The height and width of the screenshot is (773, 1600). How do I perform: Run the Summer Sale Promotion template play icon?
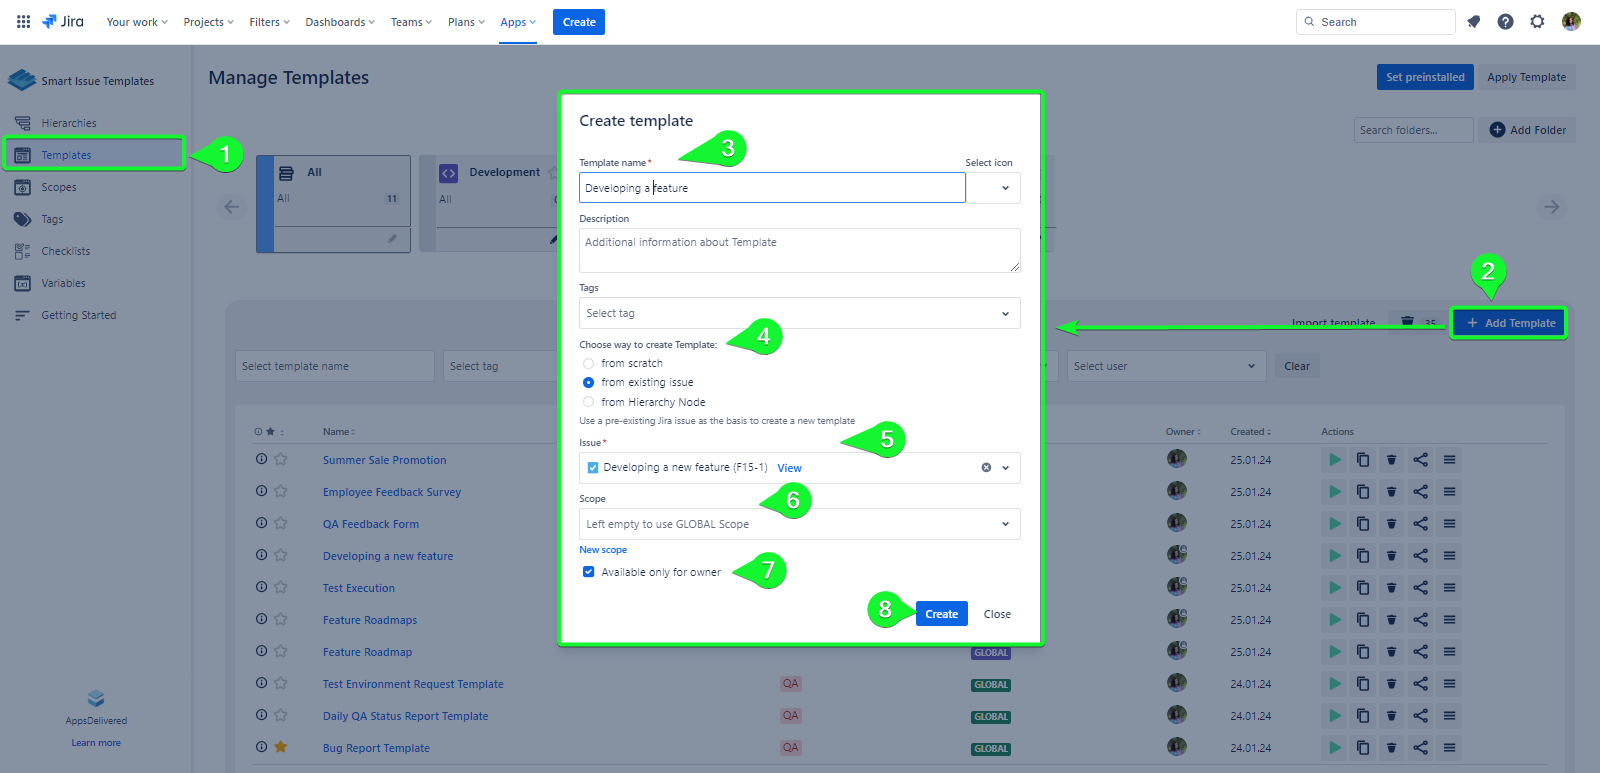[1334, 460]
